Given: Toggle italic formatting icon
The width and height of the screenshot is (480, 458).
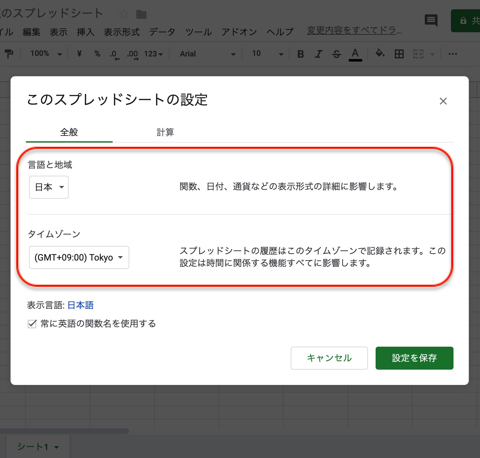Looking at the screenshot, I should (x=319, y=54).
